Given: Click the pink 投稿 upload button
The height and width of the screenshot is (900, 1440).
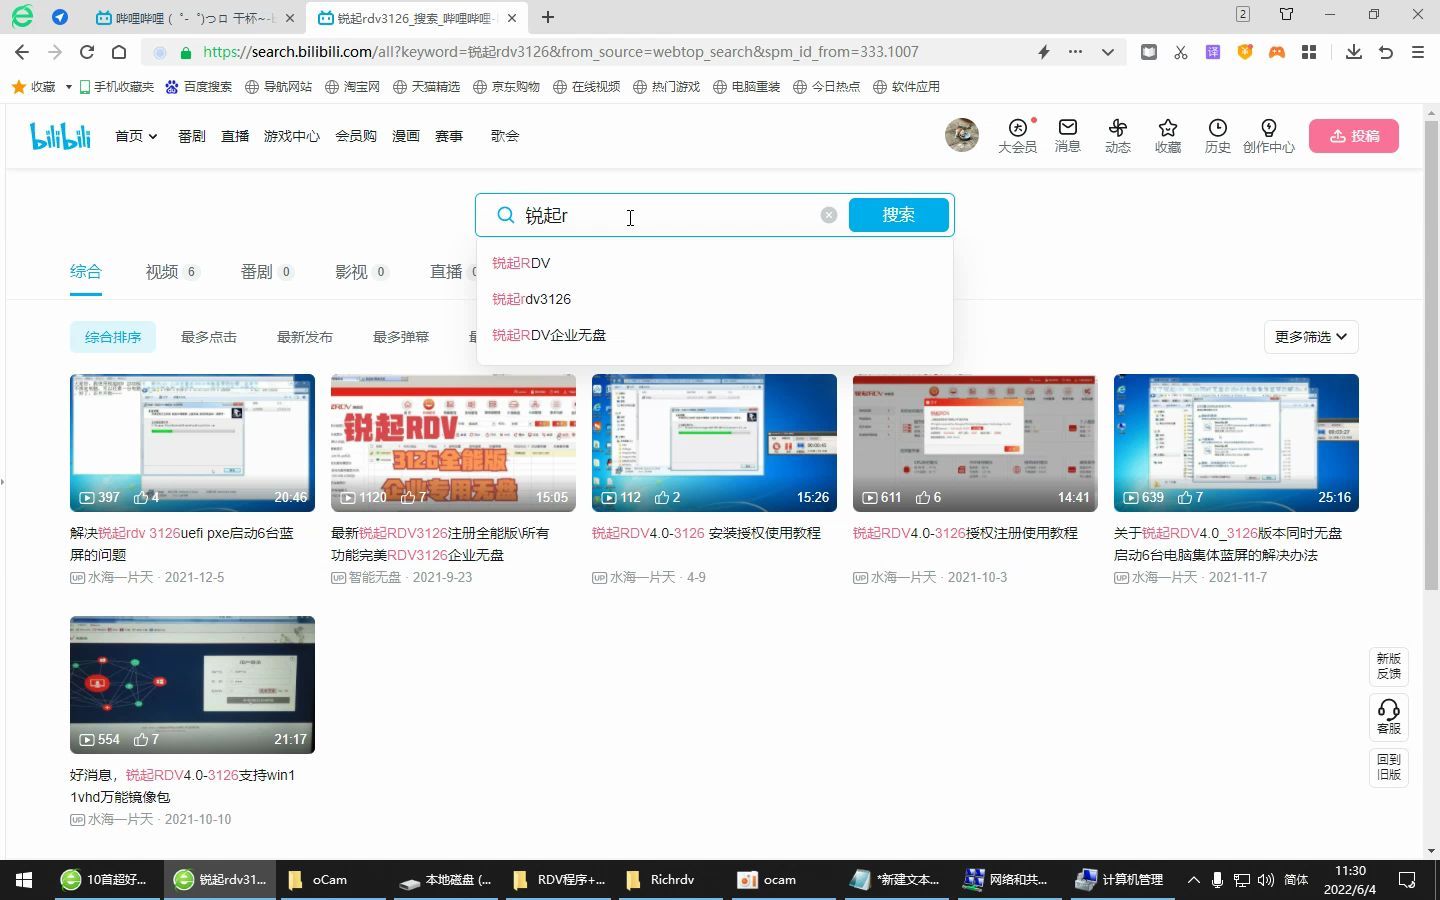Looking at the screenshot, I should (x=1354, y=136).
